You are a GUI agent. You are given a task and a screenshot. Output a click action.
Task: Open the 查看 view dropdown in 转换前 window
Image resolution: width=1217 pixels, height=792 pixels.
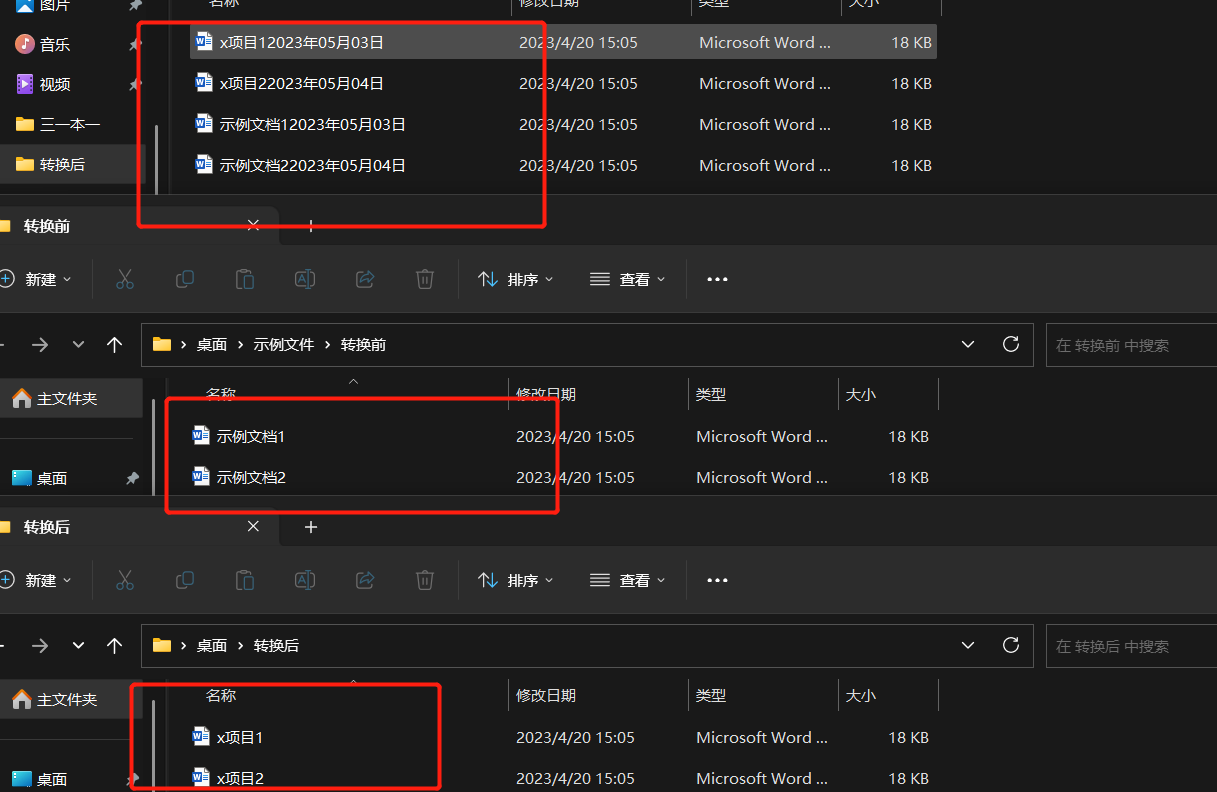tap(627, 279)
